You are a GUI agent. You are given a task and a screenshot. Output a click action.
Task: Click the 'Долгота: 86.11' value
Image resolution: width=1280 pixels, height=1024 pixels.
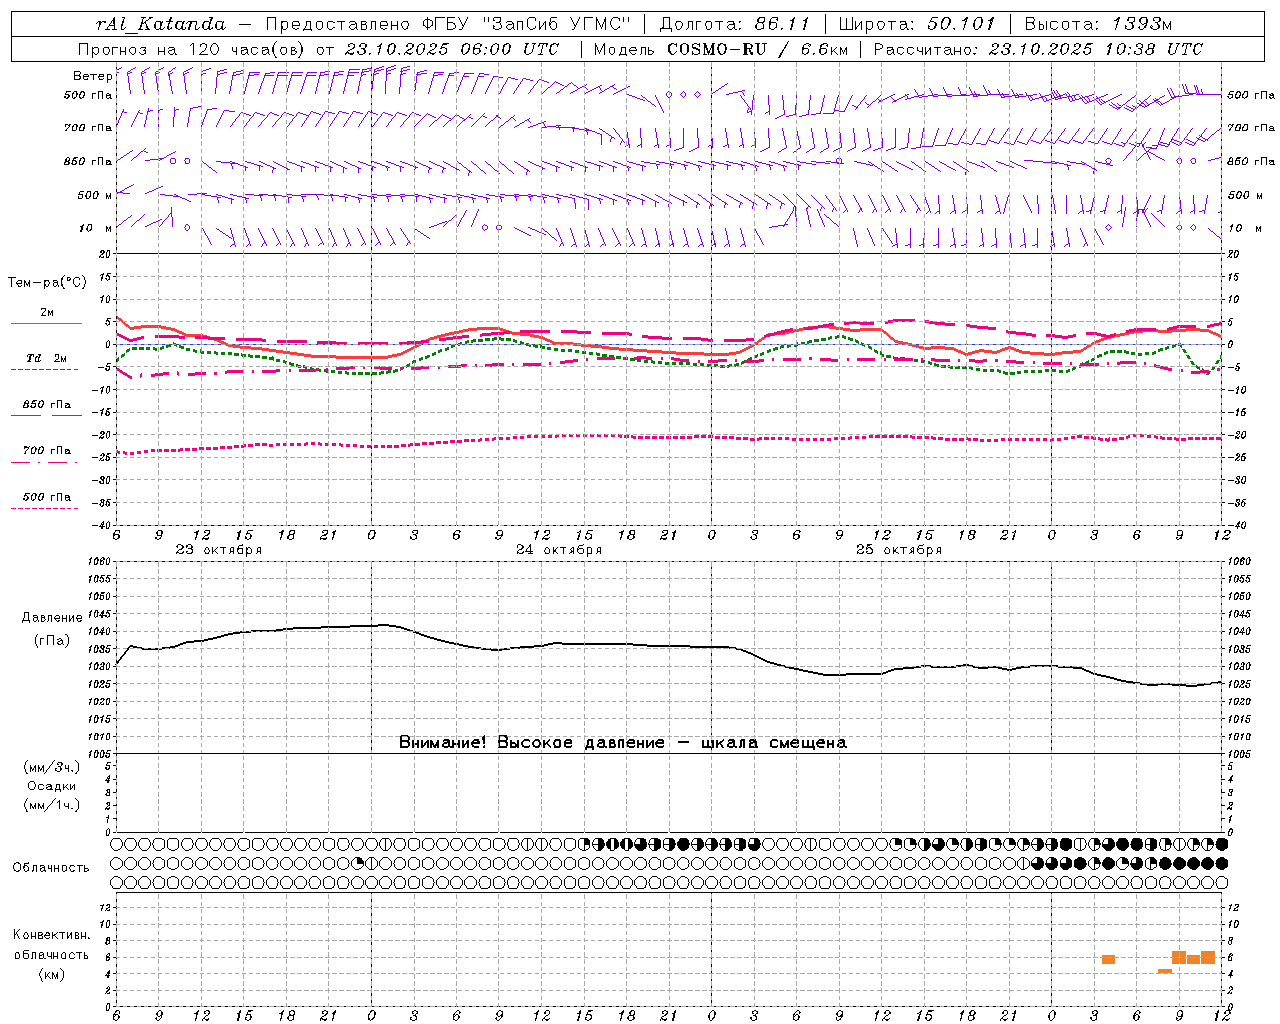click(735, 23)
